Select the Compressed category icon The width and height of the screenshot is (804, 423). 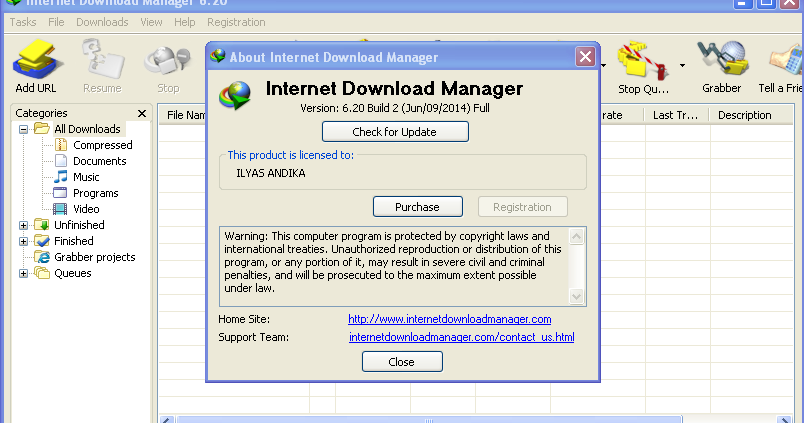tap(61, 145)
